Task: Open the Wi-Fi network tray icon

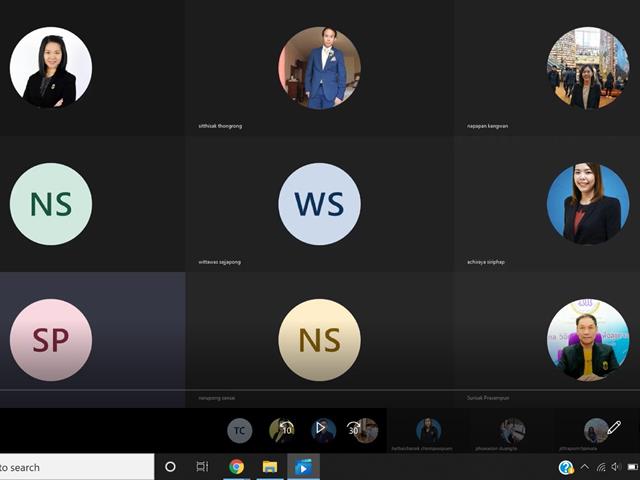Action: 600,467
